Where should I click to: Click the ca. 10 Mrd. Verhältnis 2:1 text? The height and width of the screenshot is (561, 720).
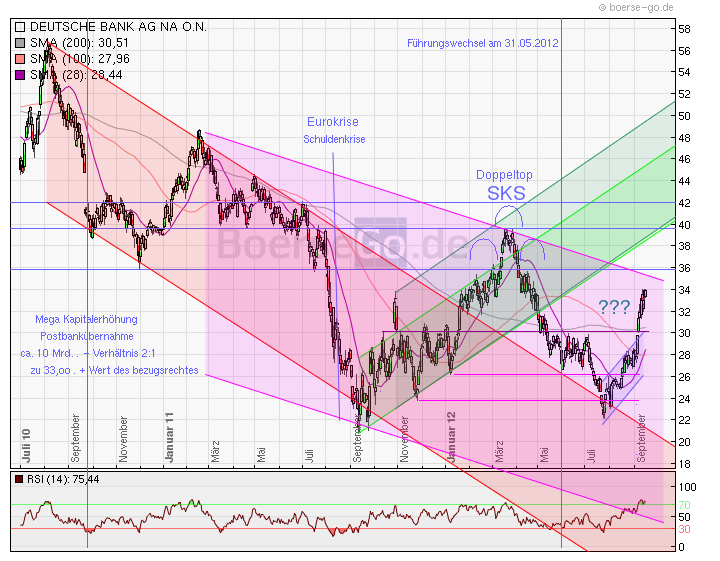pyautogui.click(x=88, y=353)
